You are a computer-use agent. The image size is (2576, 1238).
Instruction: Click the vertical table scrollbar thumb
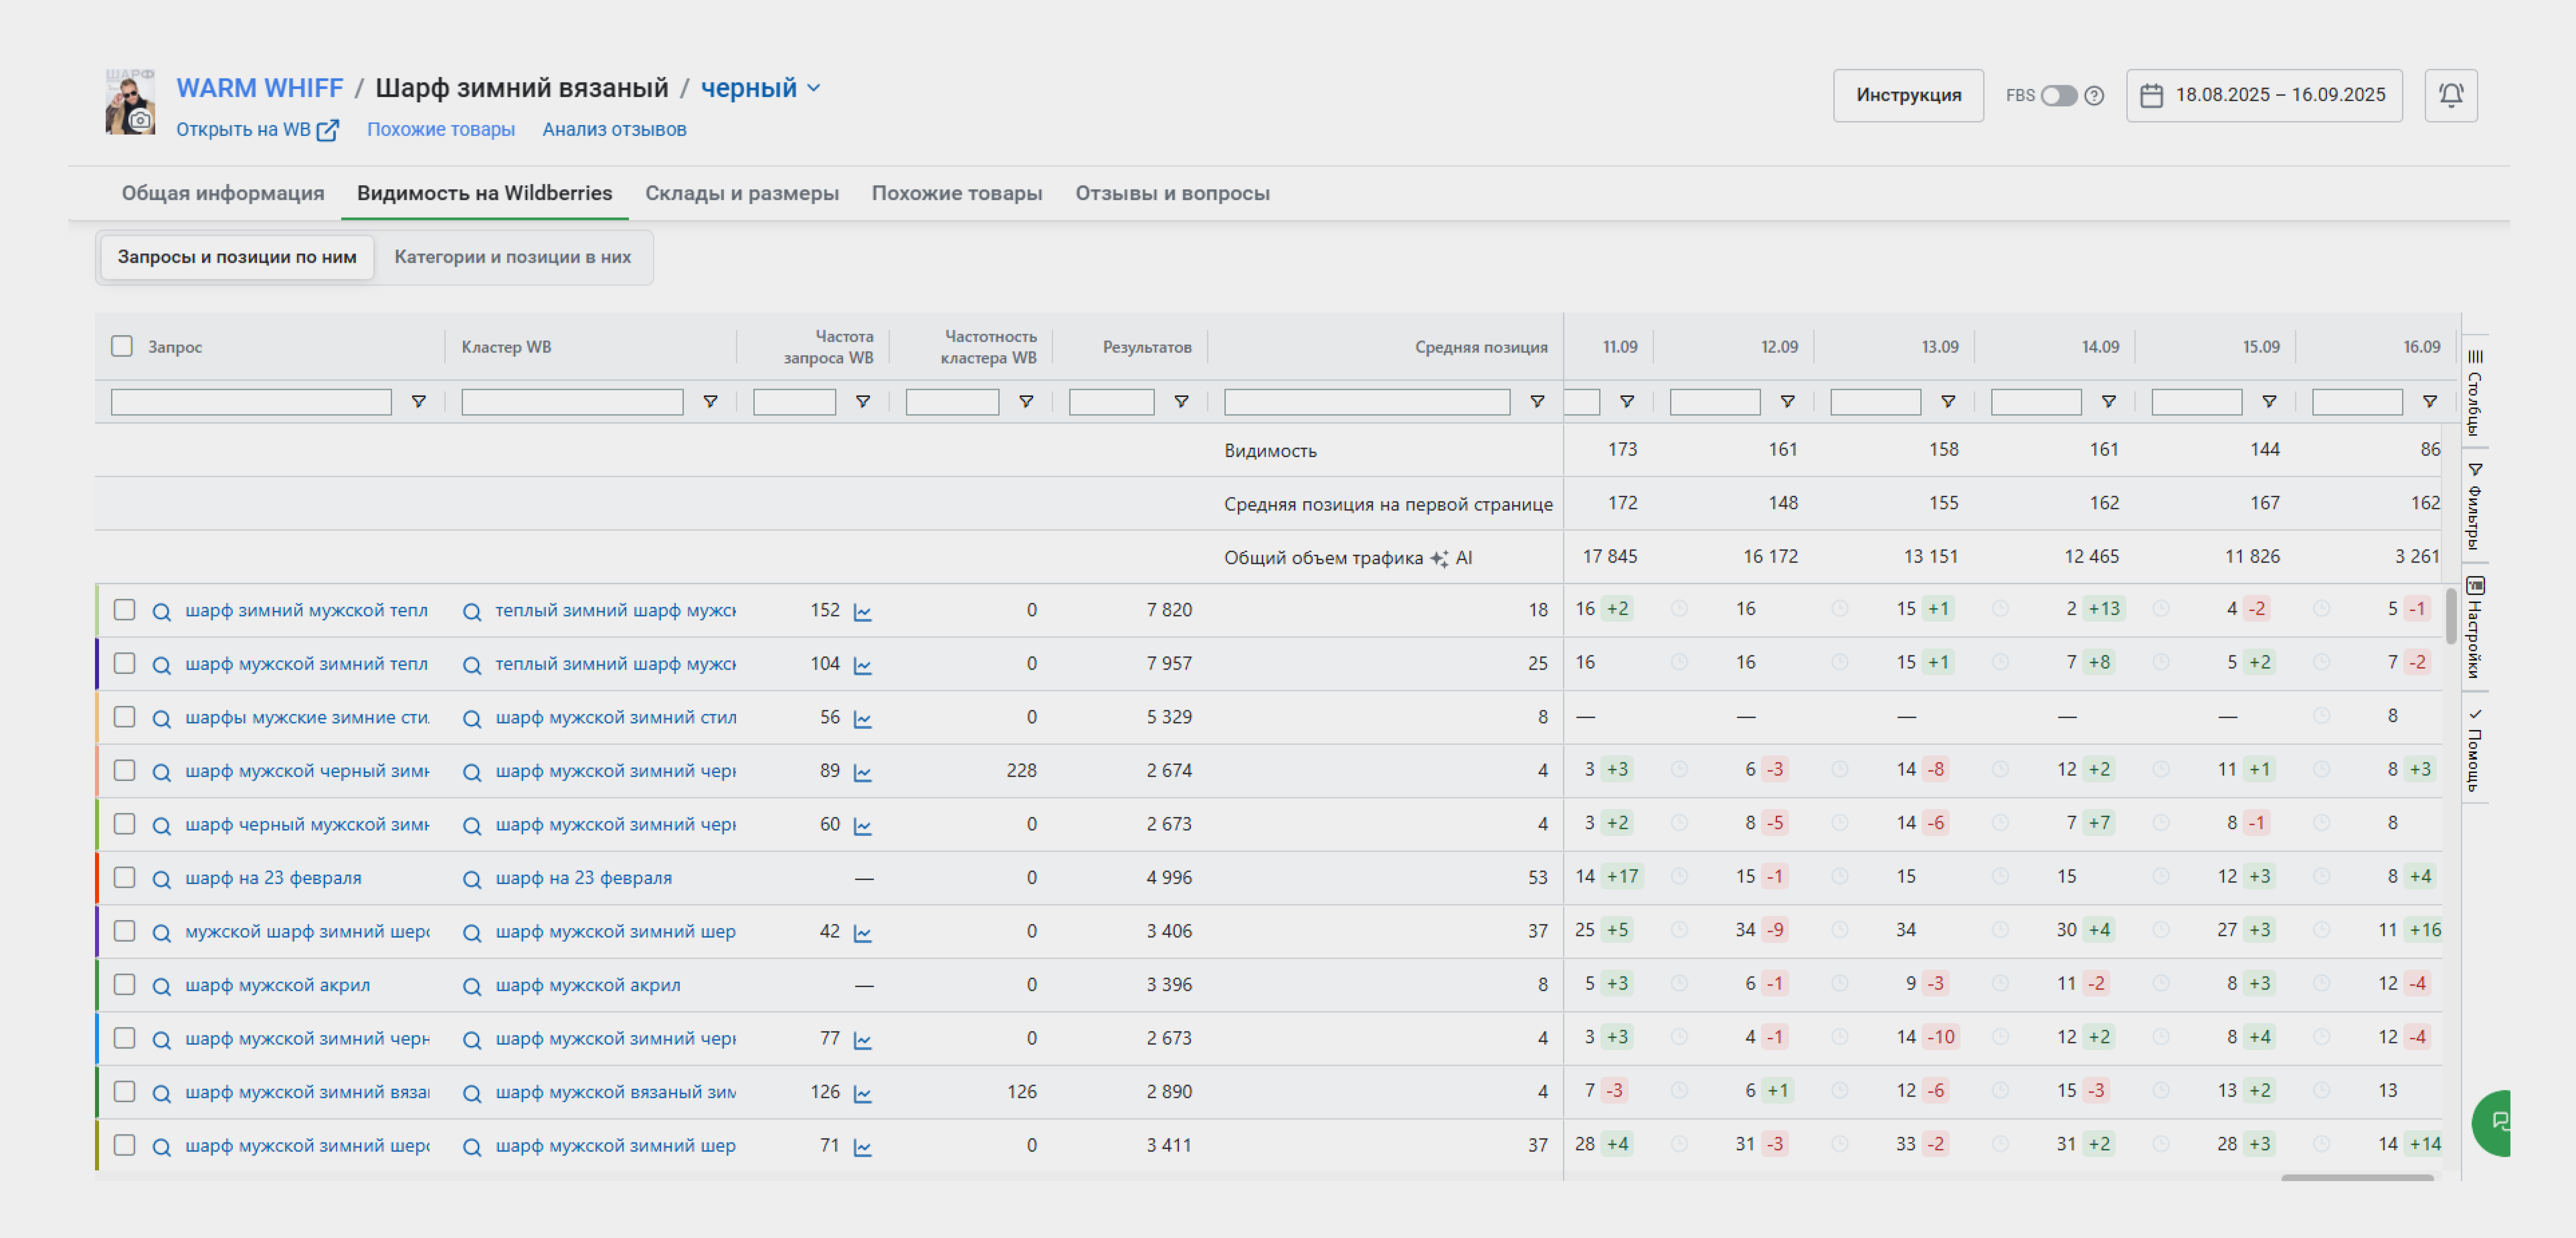2451,617
